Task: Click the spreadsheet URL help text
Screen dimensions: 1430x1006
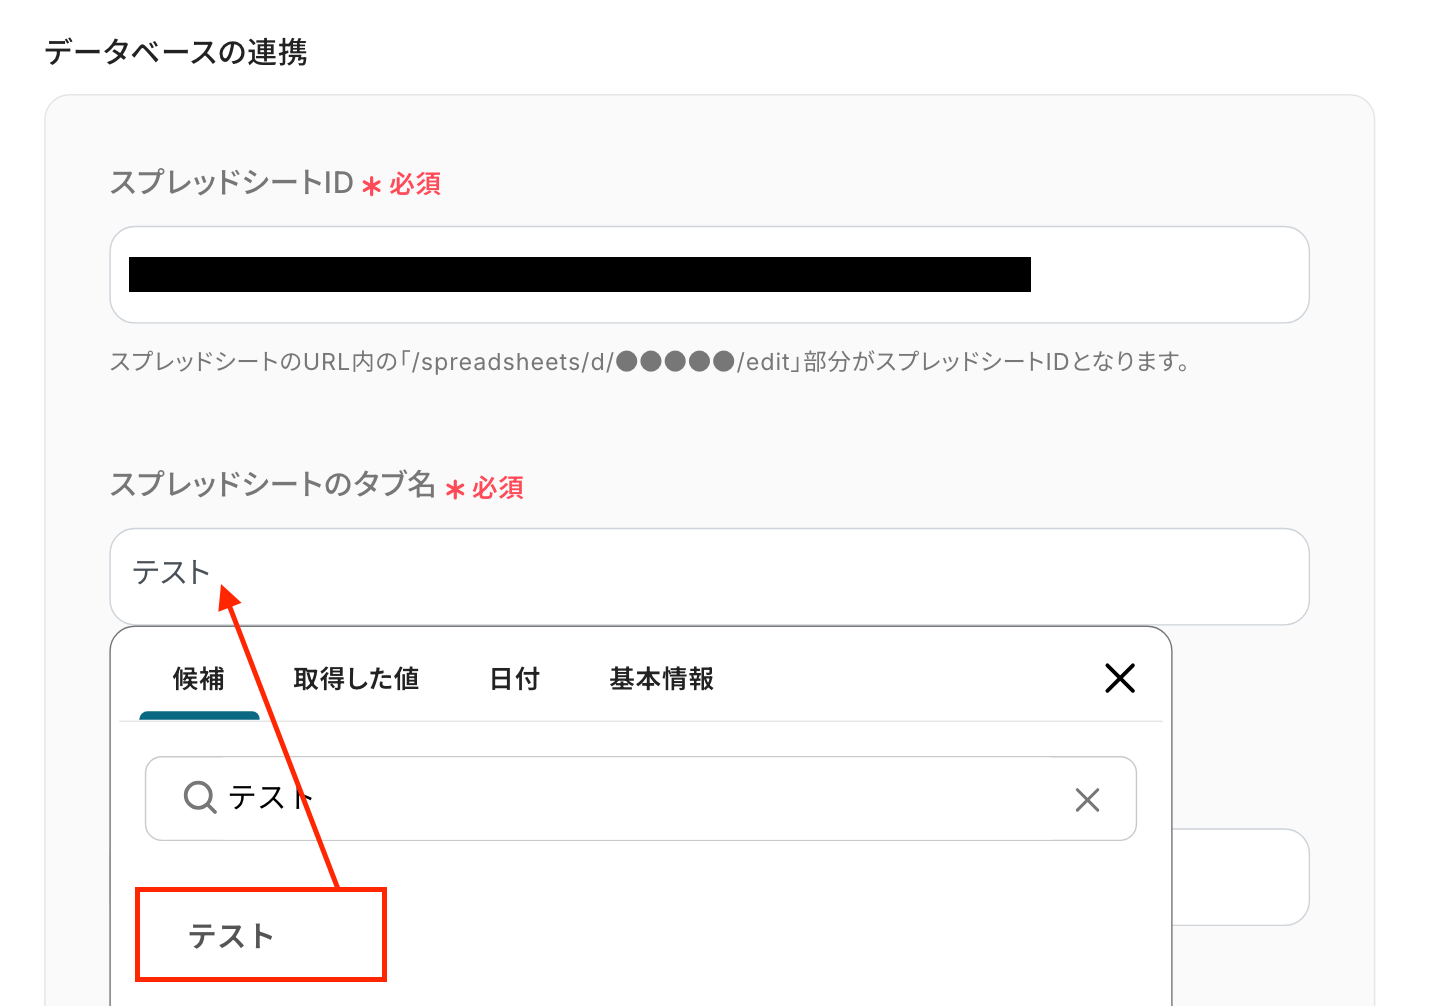Action: [x=650, y=361]
